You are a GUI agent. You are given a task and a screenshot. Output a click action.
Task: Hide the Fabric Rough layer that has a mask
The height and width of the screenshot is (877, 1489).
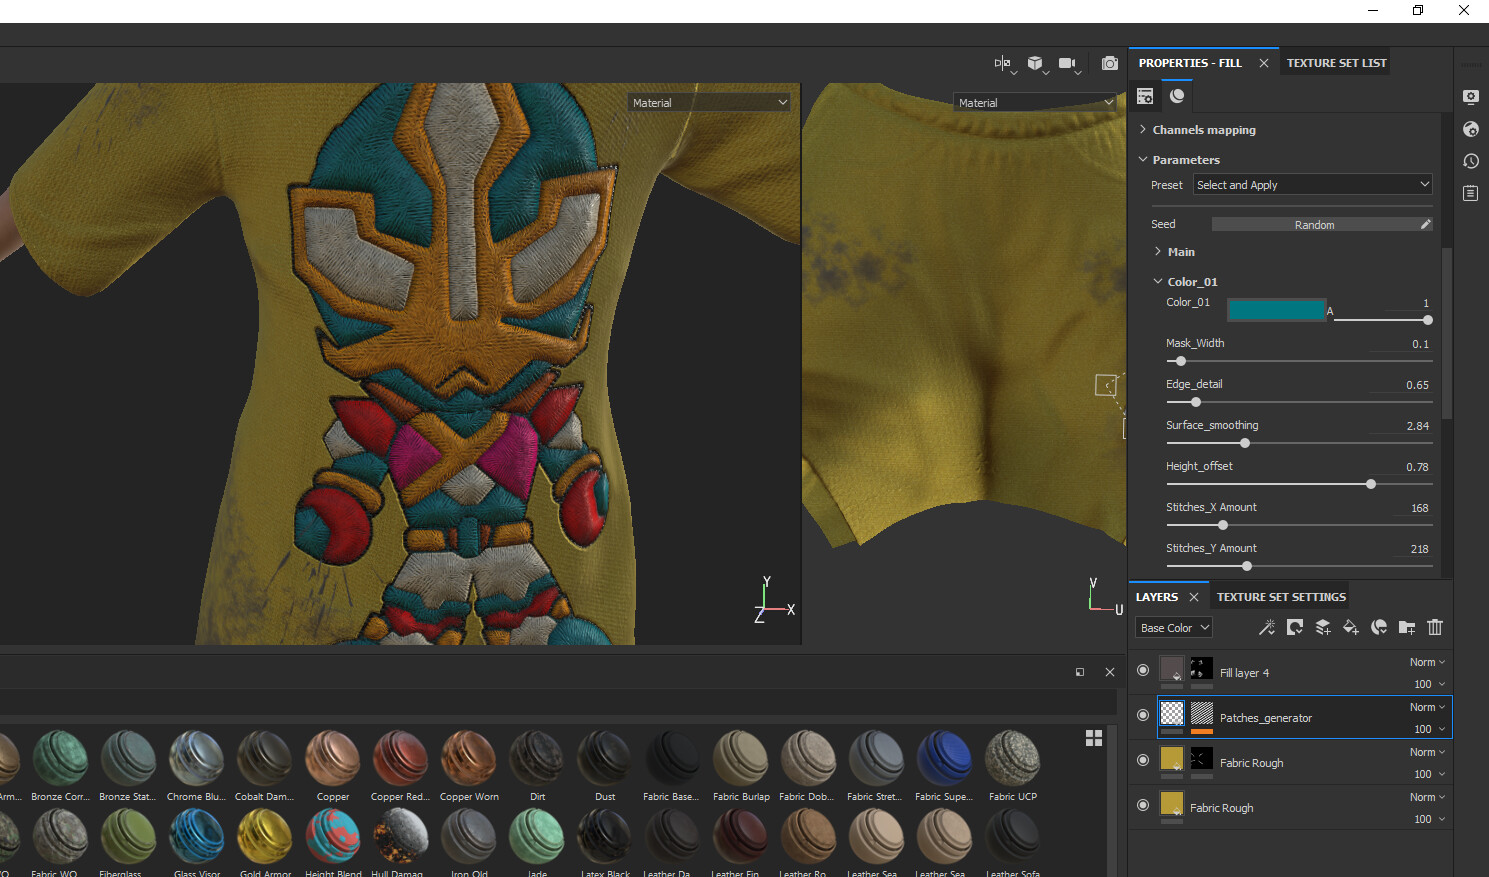(x=1143, y=760)
